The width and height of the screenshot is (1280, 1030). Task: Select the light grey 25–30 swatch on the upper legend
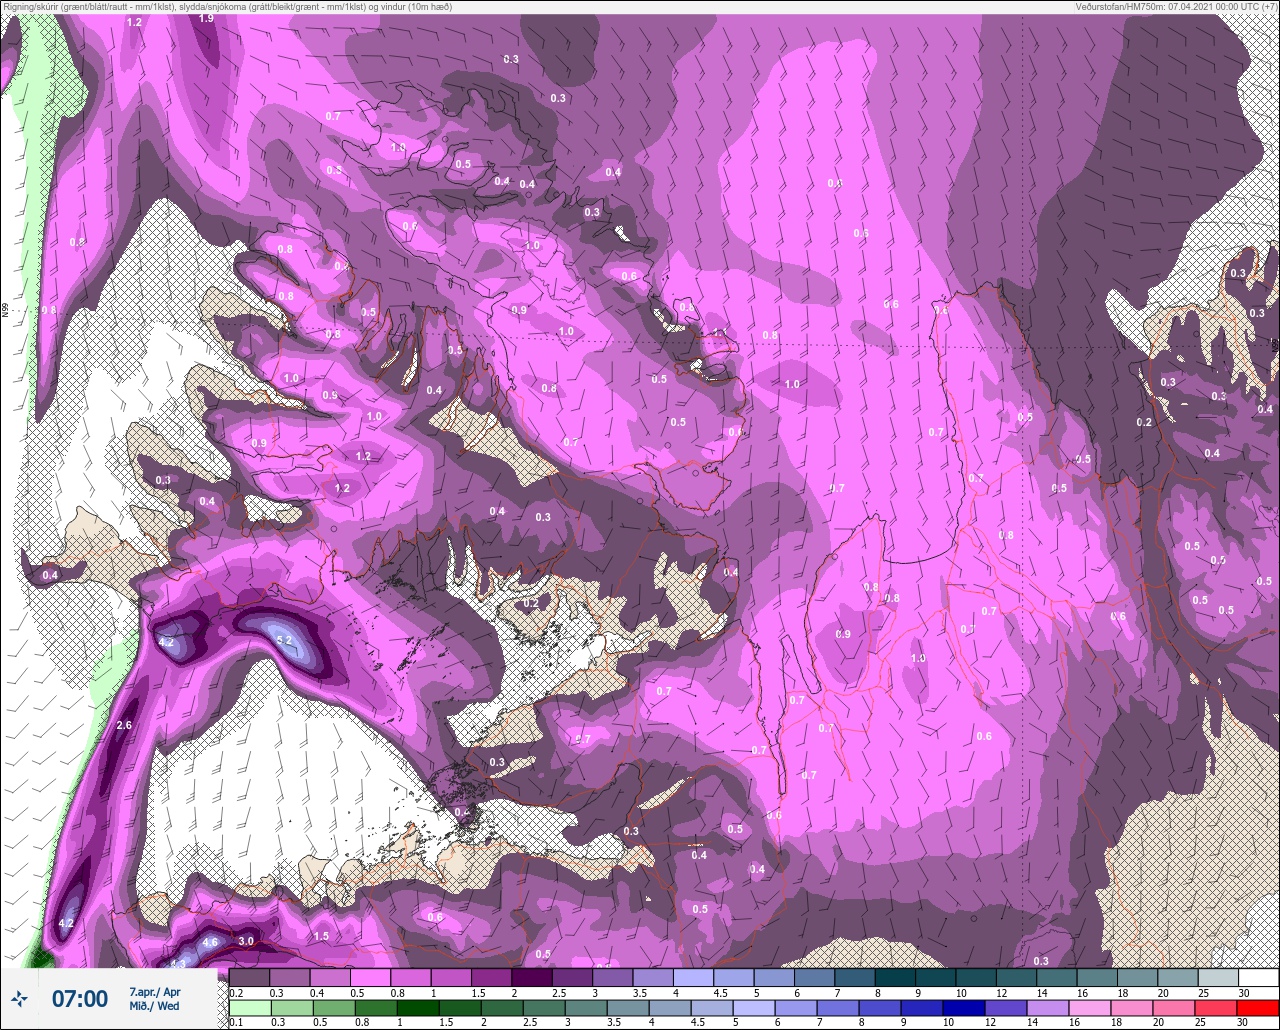coord(1218,977)
